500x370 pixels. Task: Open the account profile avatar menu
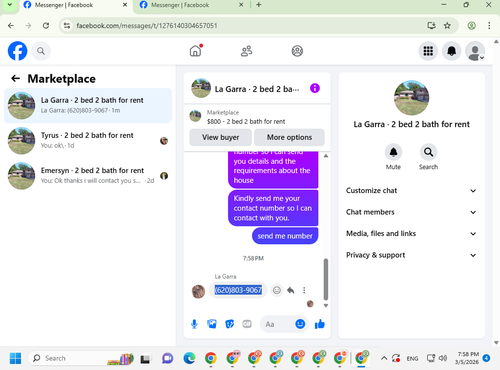click(x=475, y=51)
